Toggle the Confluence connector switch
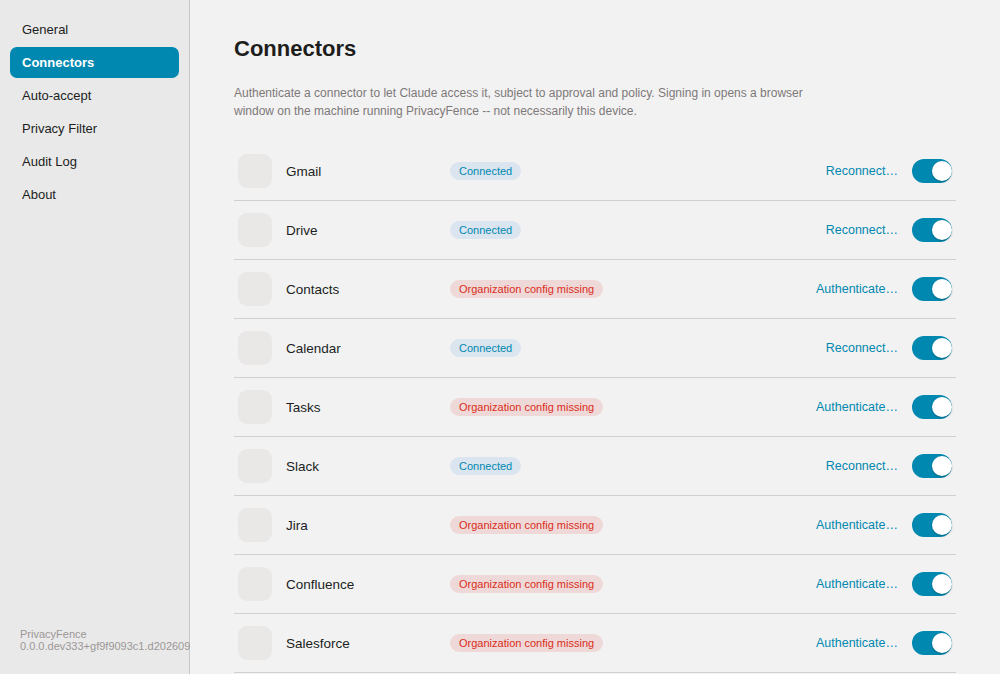Image resolution: width=1000 pixels, height=674 pixels. pos(932,584)
